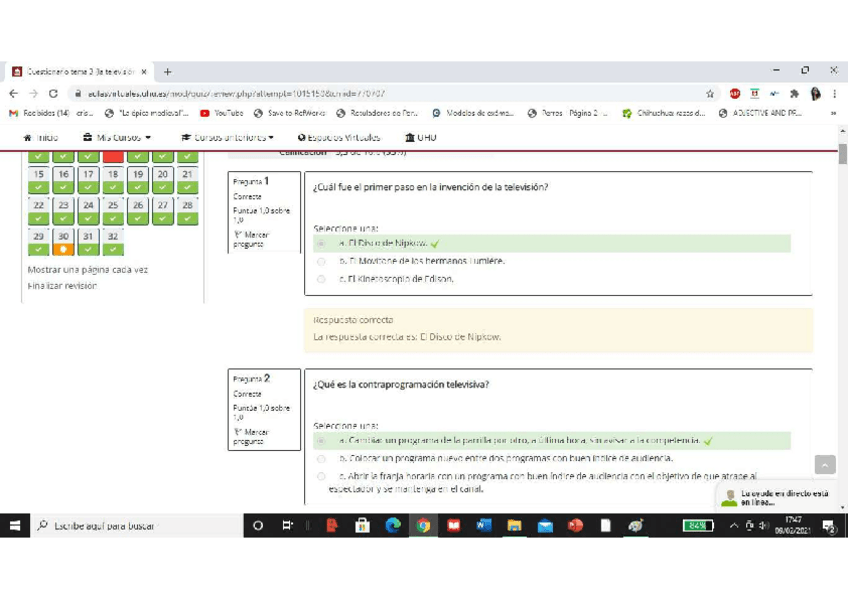Open Word from the taskbar
Image resolution: width=848 pixels, height=599 pixels.
[x=484, y=525]
